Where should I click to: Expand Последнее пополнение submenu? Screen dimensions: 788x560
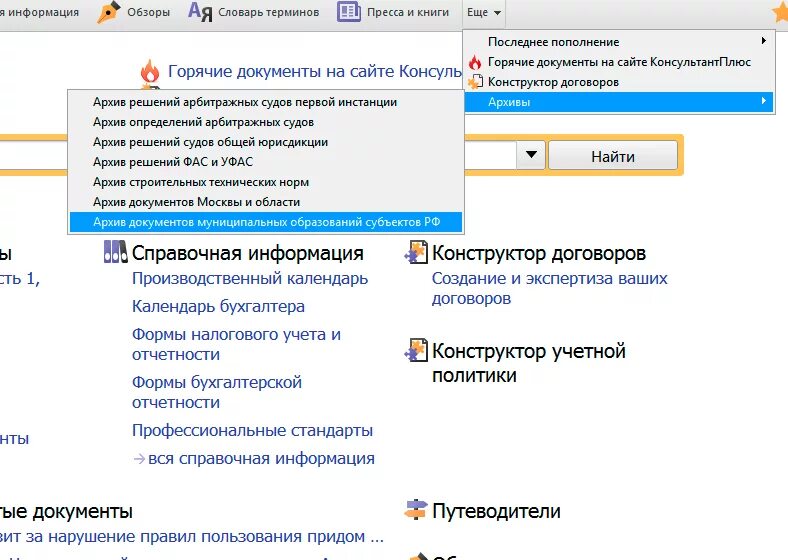click(619, 42)
